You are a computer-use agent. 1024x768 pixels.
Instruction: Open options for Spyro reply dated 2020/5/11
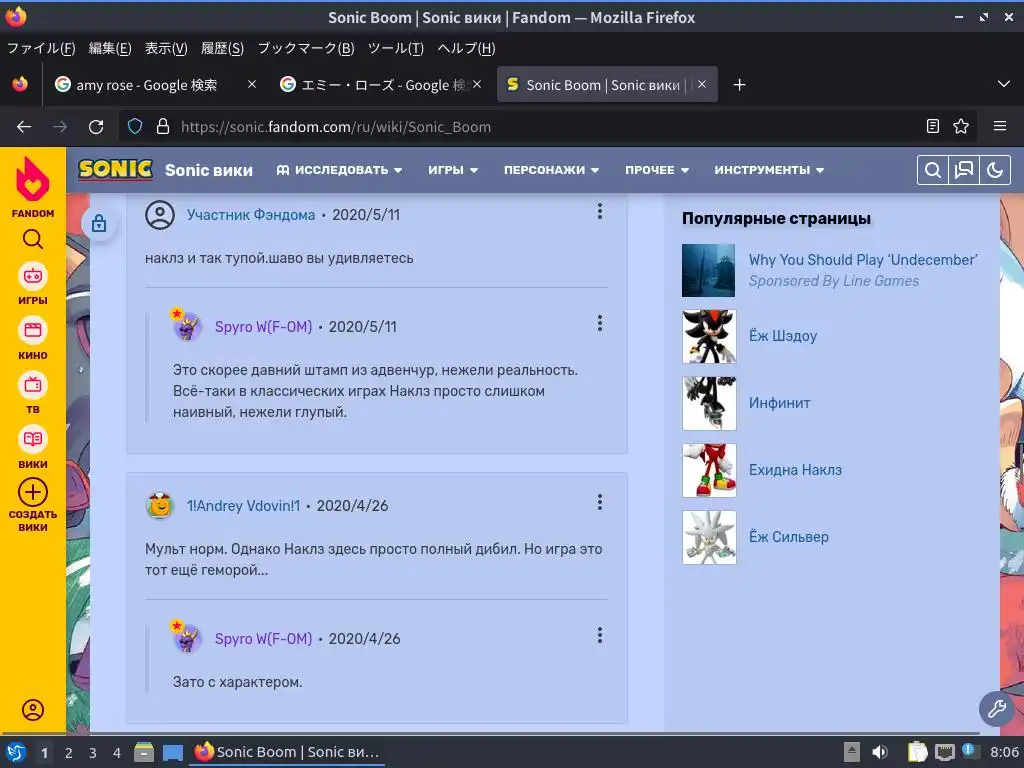(x=600, y=323)
